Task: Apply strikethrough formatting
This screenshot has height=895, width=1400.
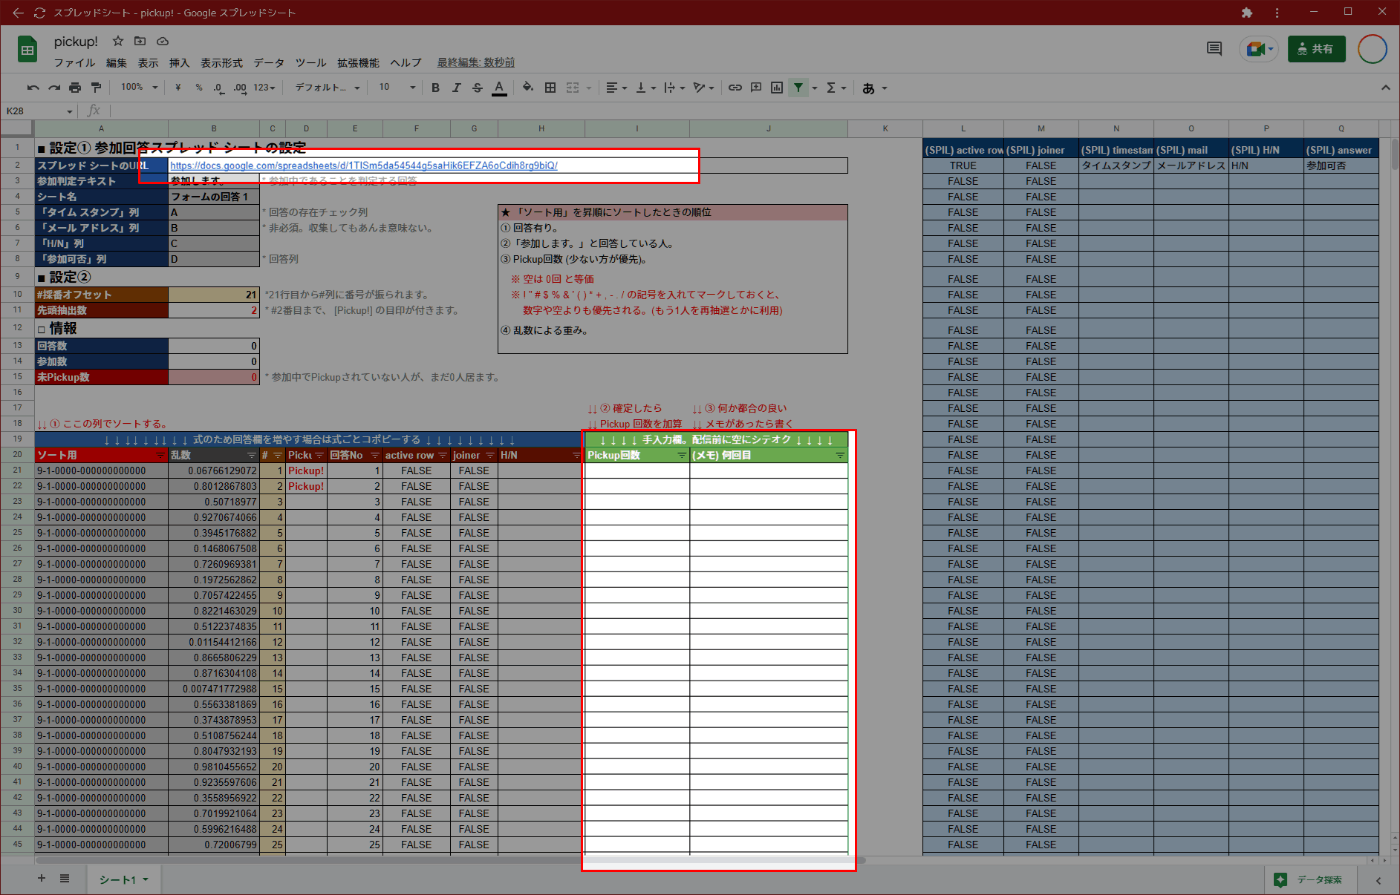Action: click(477, 88)
